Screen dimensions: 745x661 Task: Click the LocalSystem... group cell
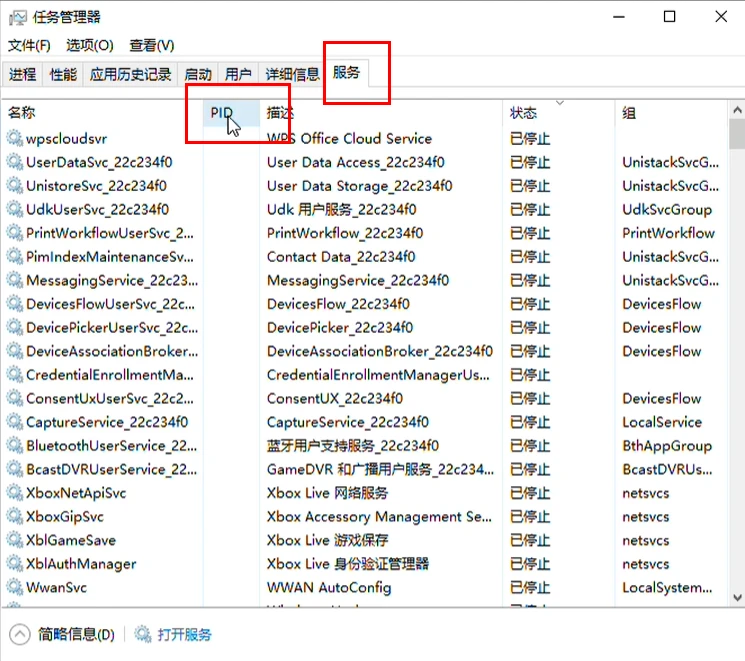tap(667, 587)
